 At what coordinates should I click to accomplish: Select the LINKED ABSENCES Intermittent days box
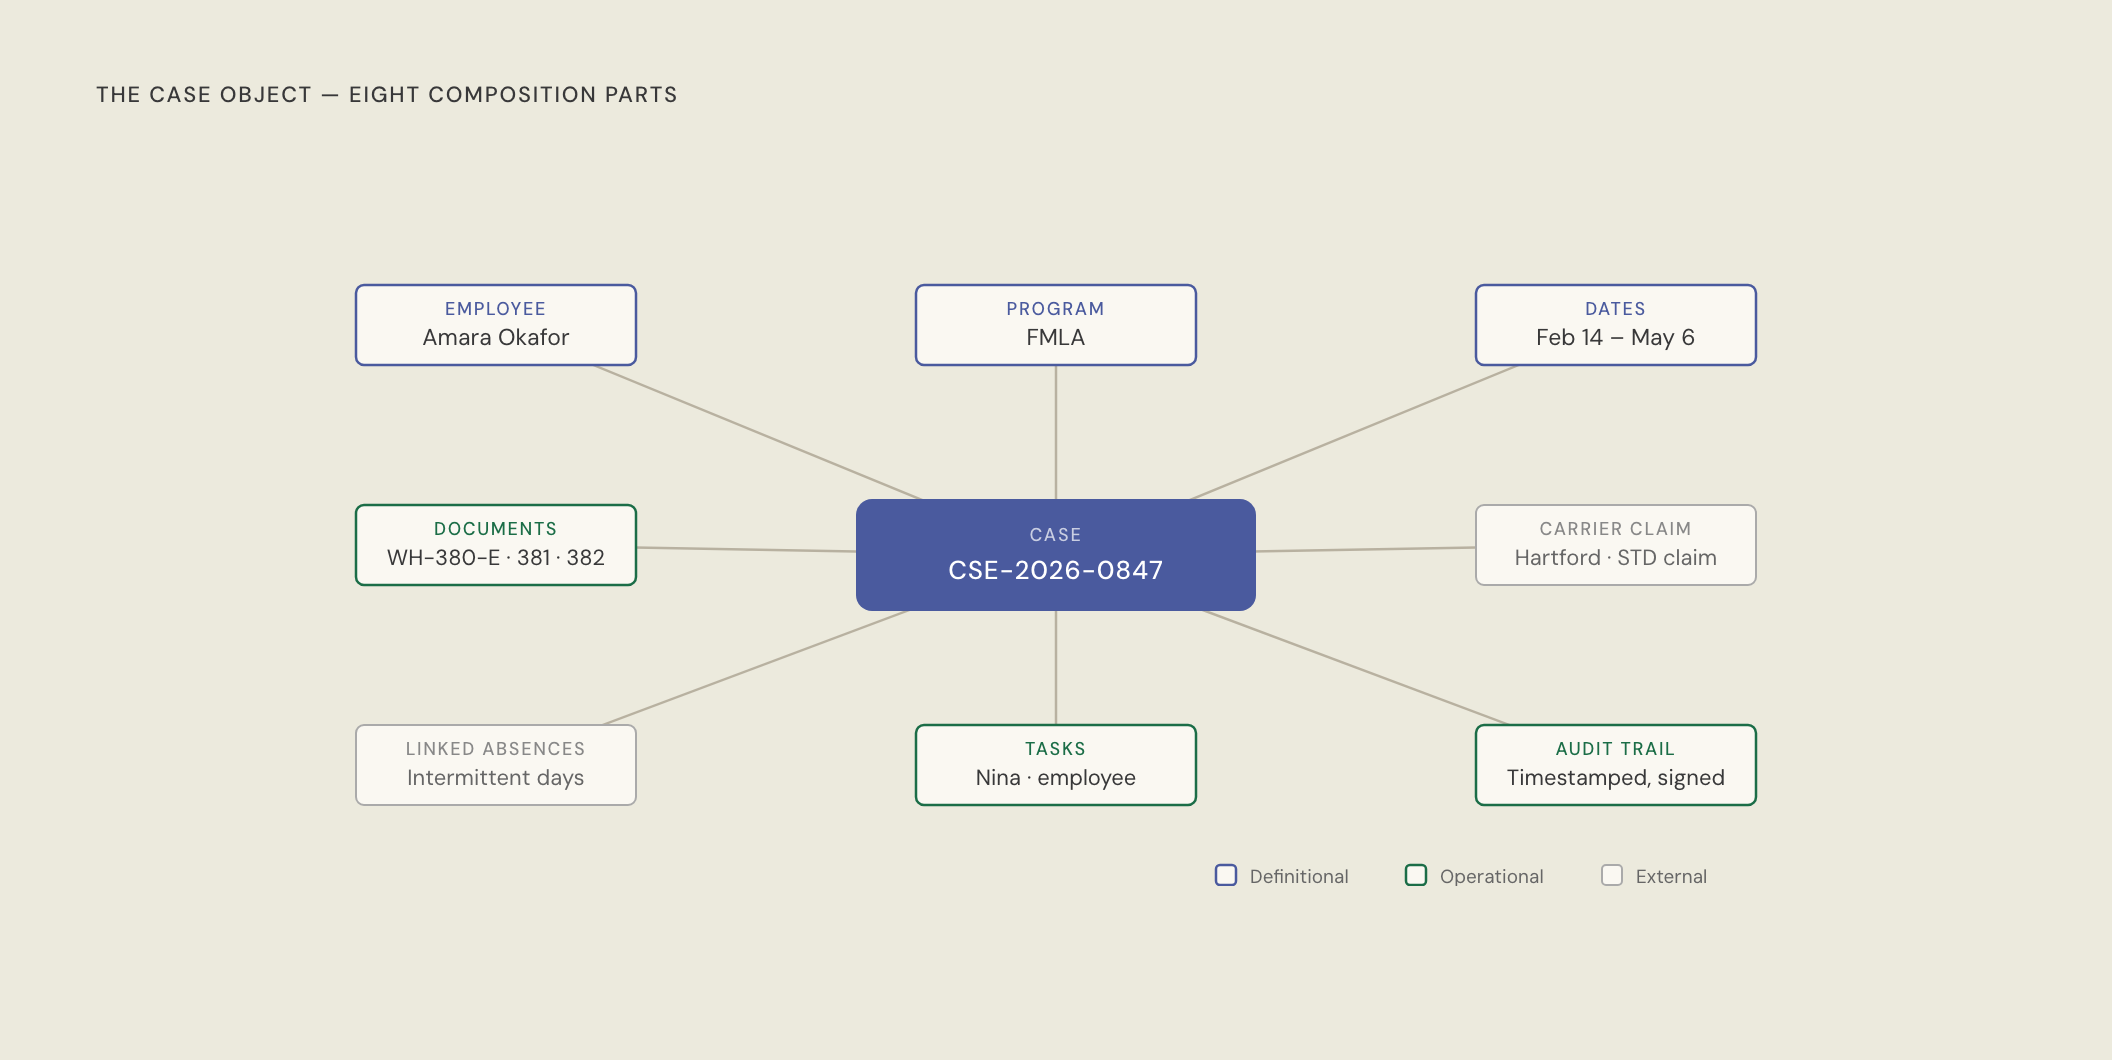495,765
